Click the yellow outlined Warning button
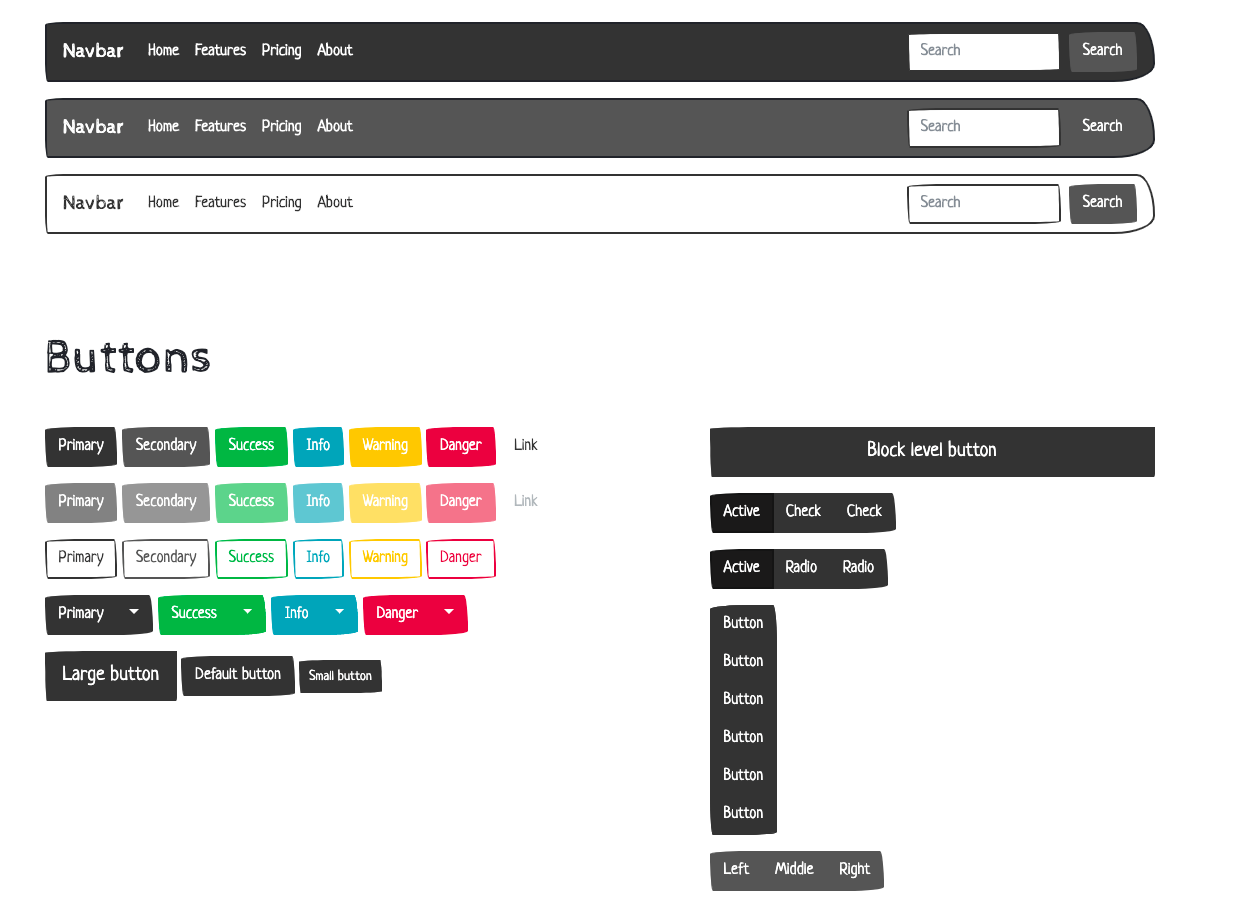 click(385, 559)
